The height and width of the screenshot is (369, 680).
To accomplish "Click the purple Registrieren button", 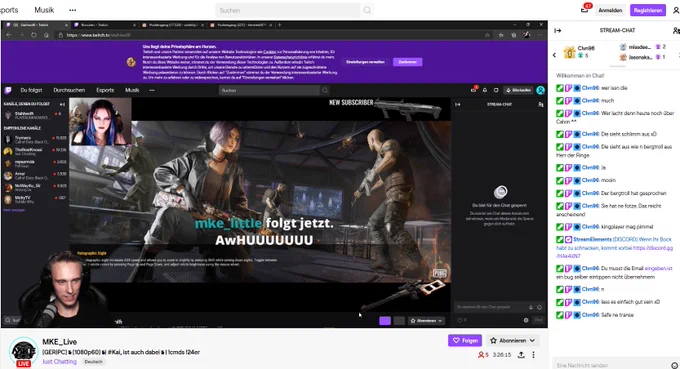I will (647, 10).
